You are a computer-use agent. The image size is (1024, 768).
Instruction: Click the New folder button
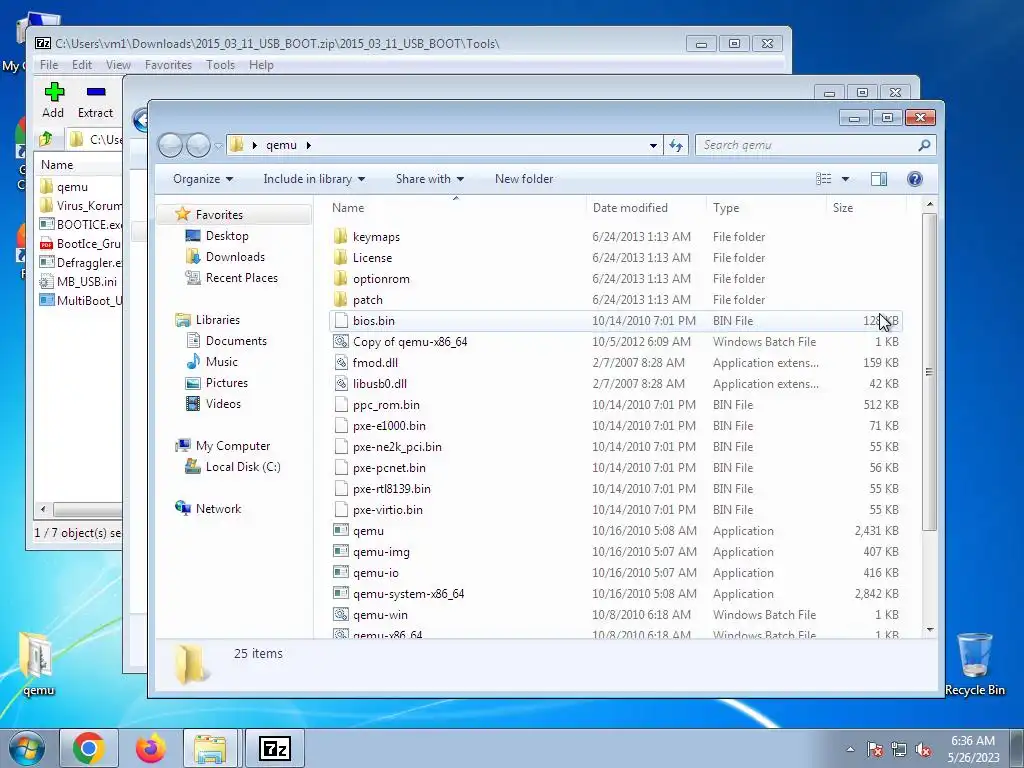click(x=524, y=179)
